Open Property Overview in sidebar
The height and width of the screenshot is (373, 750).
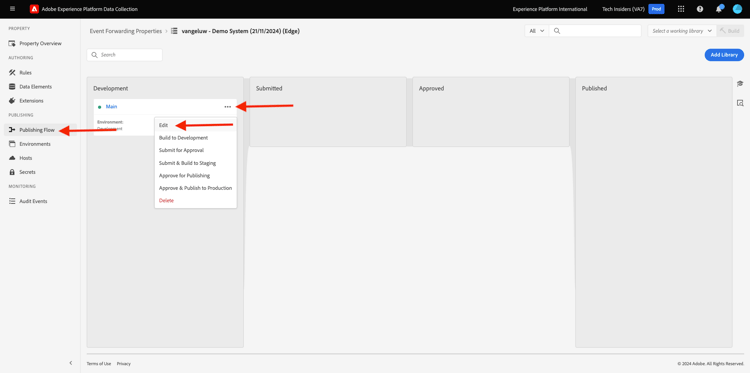coord(40,44)
